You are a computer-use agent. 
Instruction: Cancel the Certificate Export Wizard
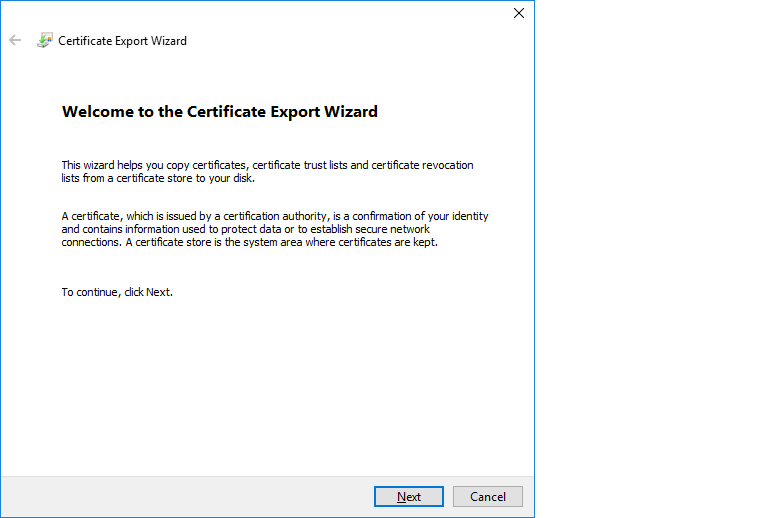point(488,497)
